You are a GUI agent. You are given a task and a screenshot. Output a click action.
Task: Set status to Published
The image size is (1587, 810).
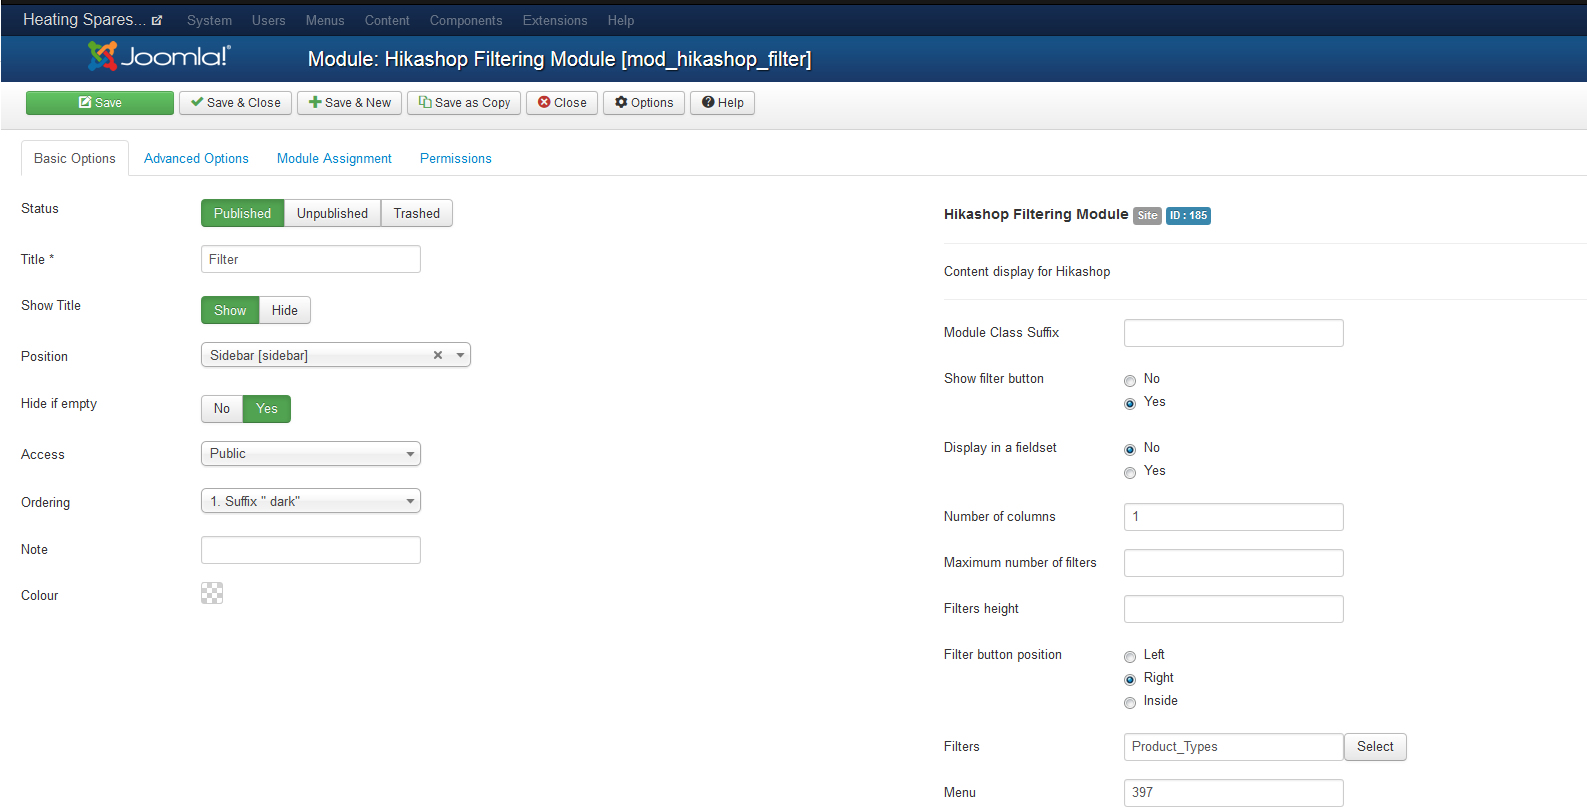click(x=242, y=213)
